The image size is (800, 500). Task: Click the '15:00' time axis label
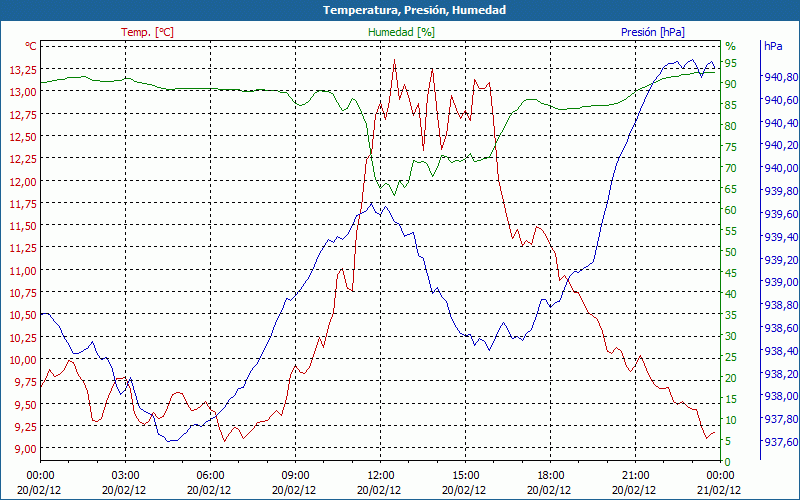[x=465, y=476]
